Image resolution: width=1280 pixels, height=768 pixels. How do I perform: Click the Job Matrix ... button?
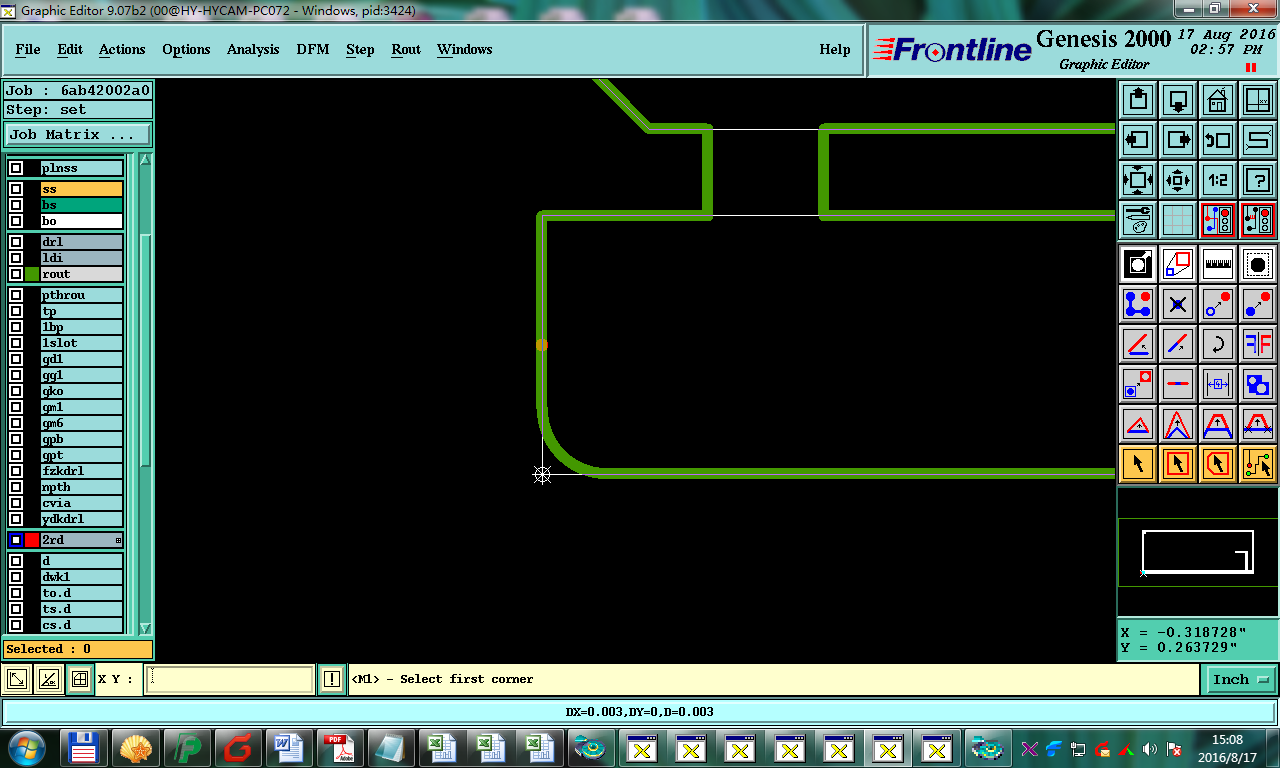click(78, 134)
